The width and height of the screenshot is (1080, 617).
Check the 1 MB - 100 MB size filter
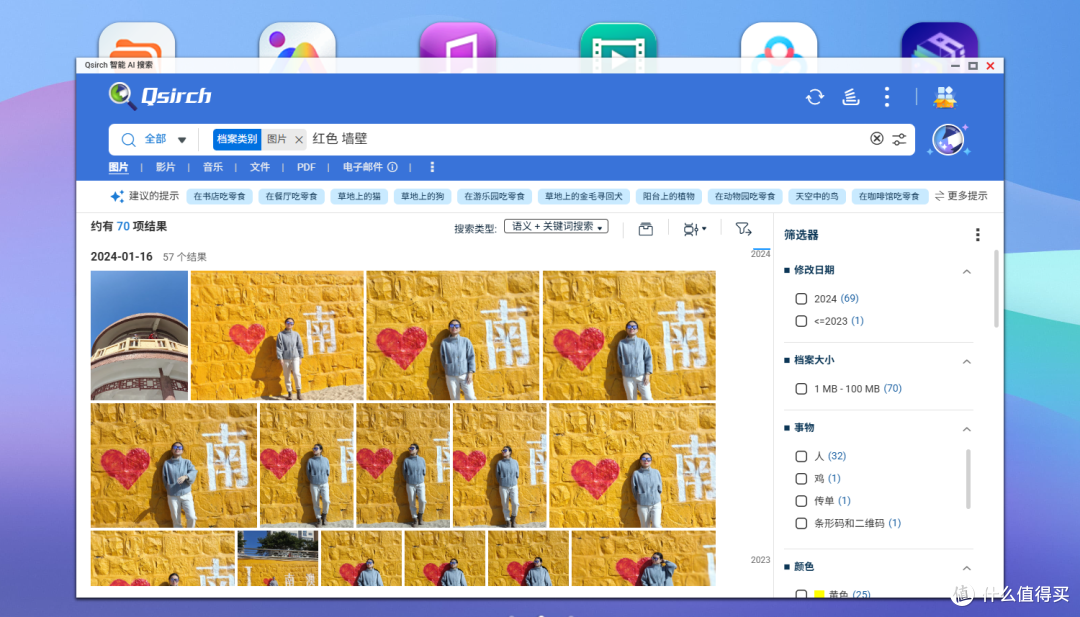(x=801, y=389)
